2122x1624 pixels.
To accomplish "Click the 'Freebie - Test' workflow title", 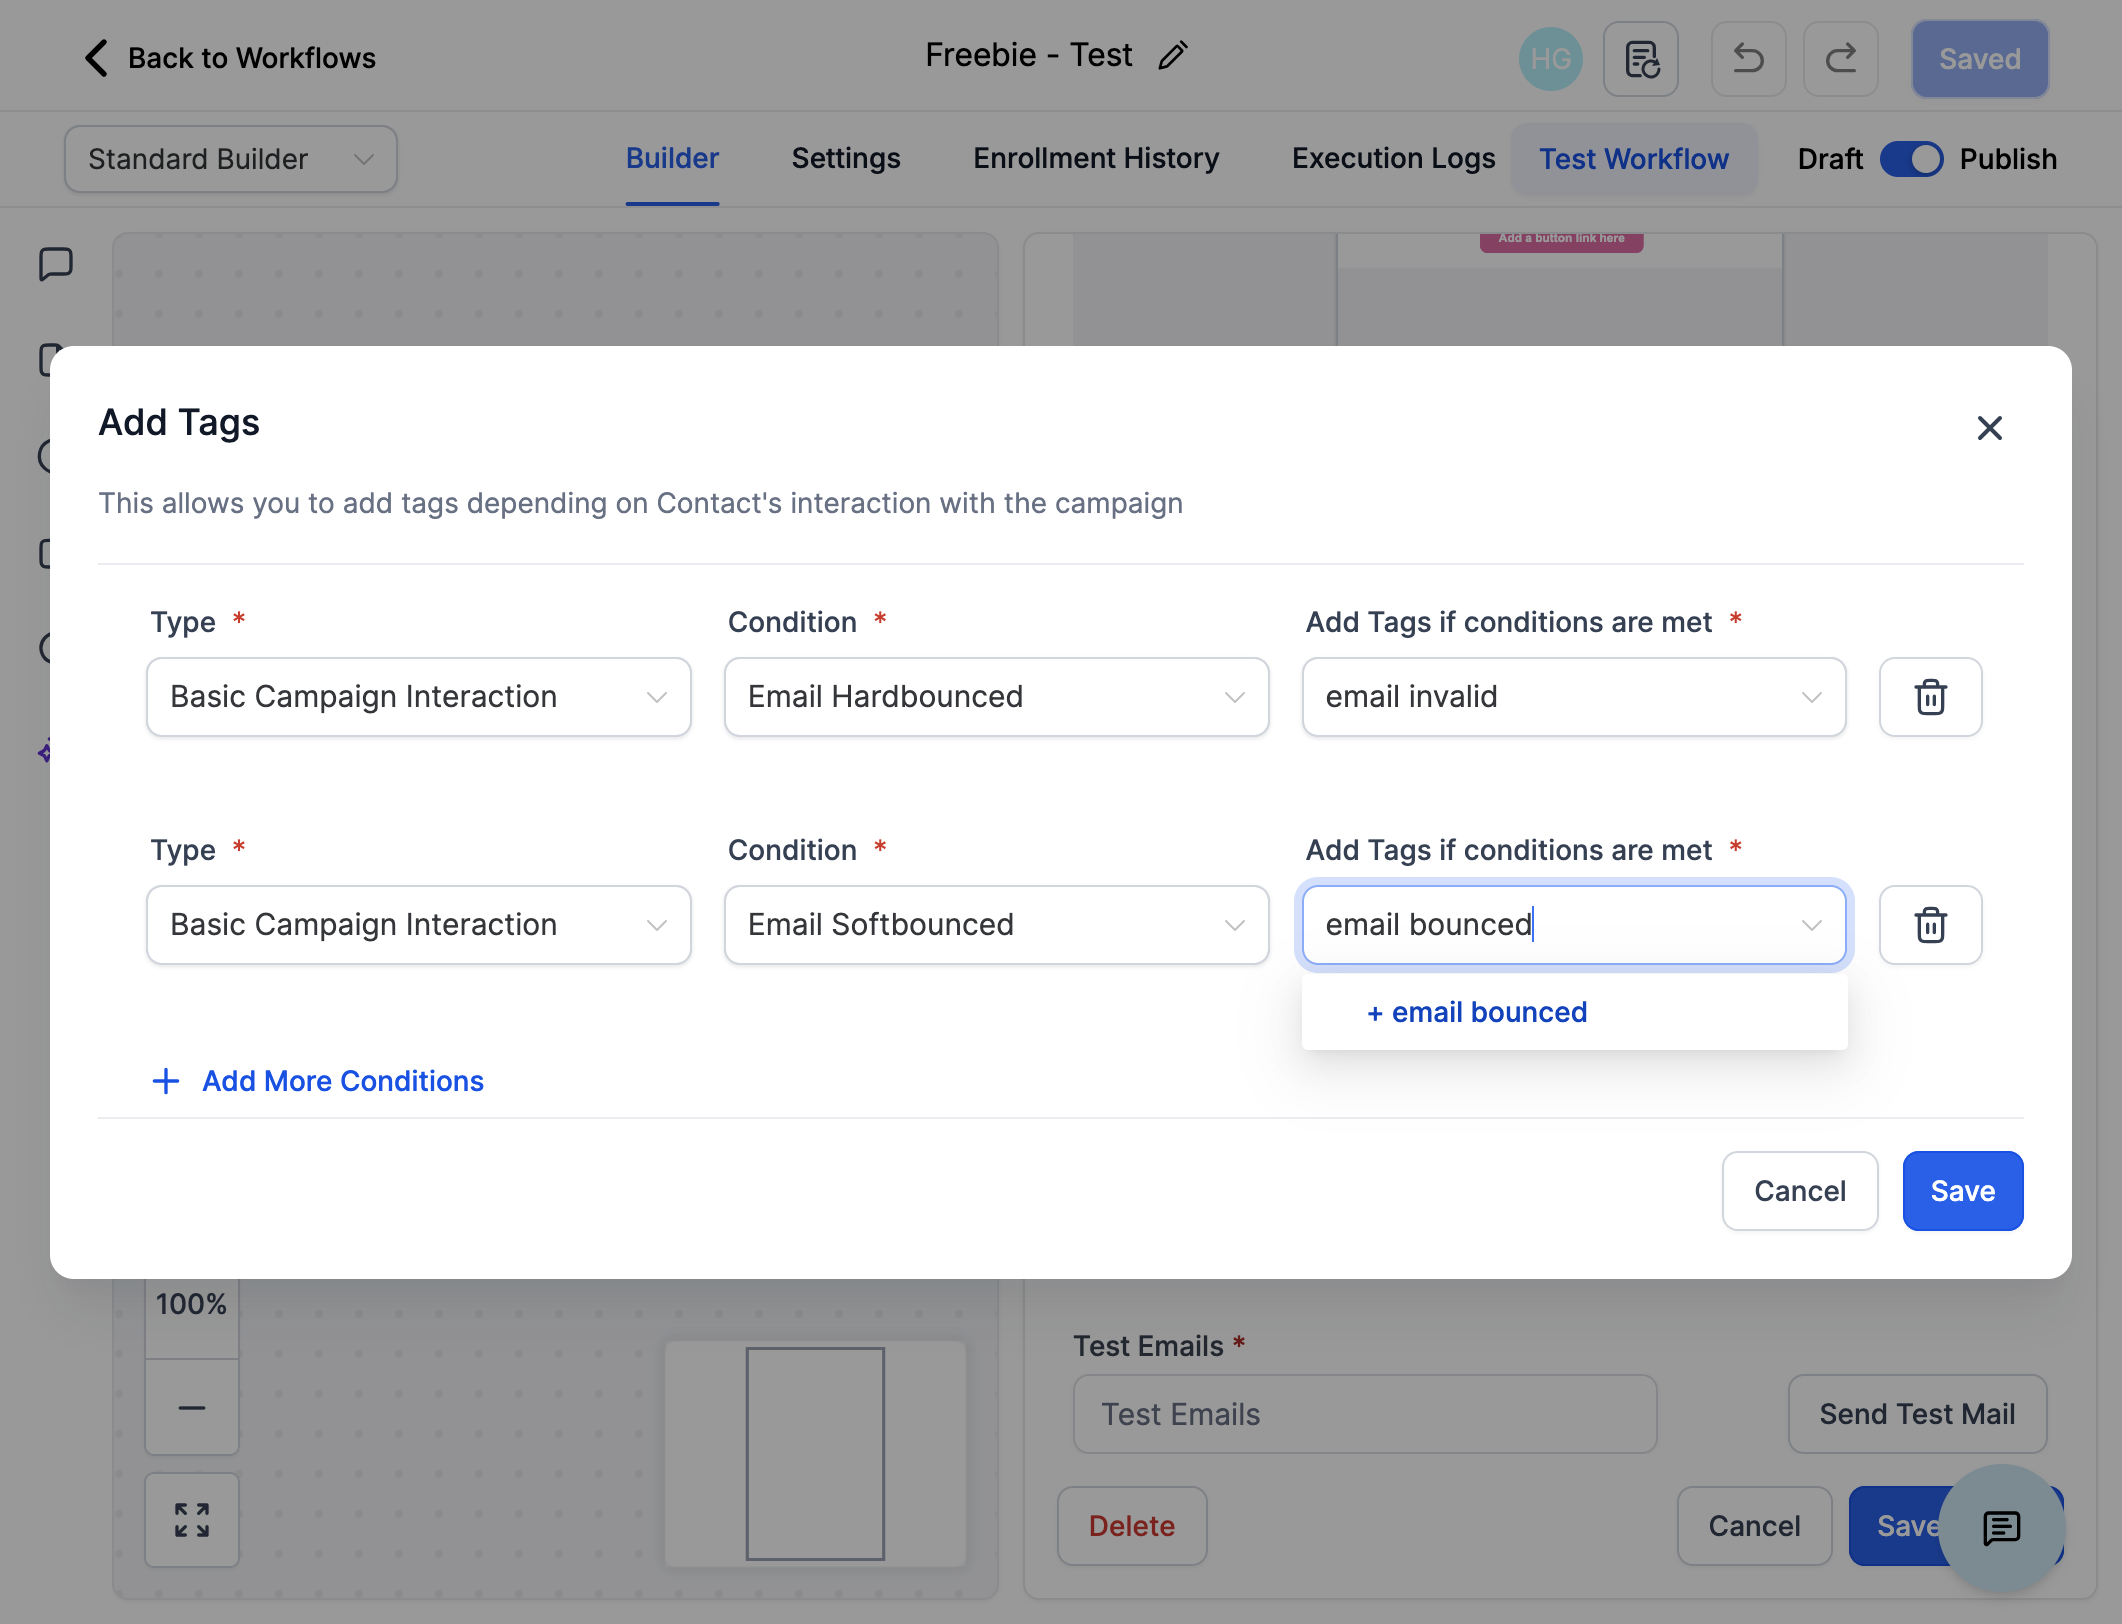I will click(1029, 55).
